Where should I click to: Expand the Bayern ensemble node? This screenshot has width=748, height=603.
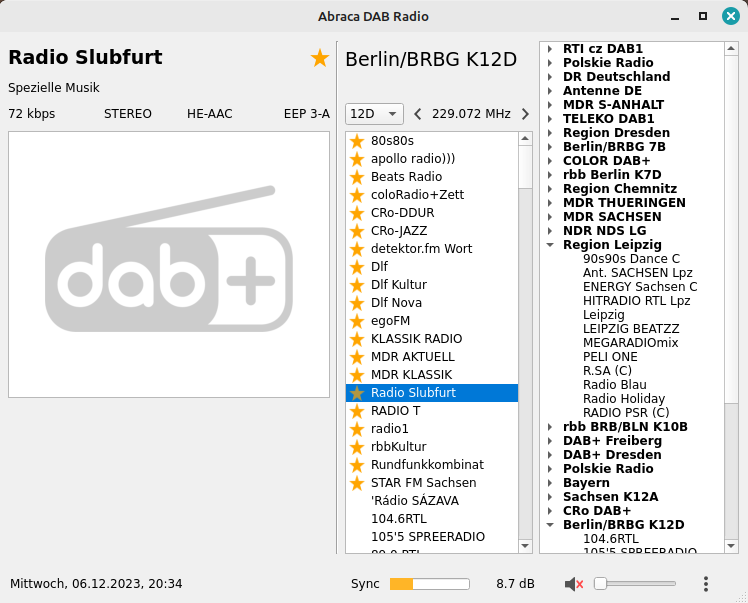pyautogui.click(x=550, y=483)
